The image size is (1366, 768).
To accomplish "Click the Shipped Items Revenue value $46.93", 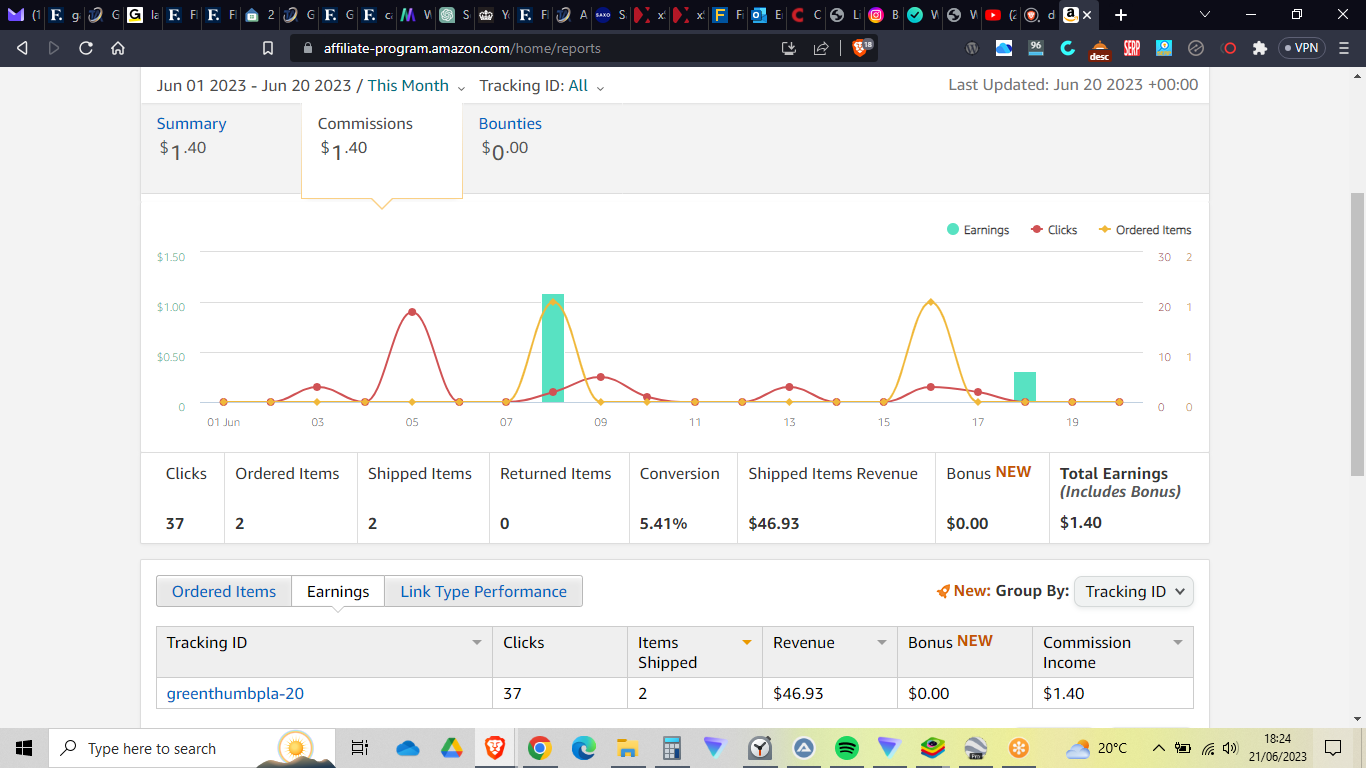I will pyautogui.click(x=774, y=523).
